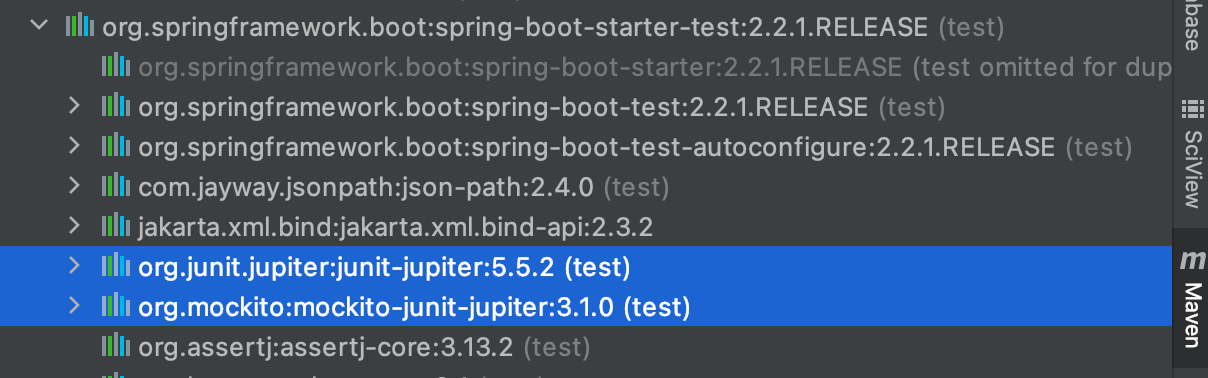
Task: Expand the org.junit.jupiter:junit-jupiter node
Action: 73,266
